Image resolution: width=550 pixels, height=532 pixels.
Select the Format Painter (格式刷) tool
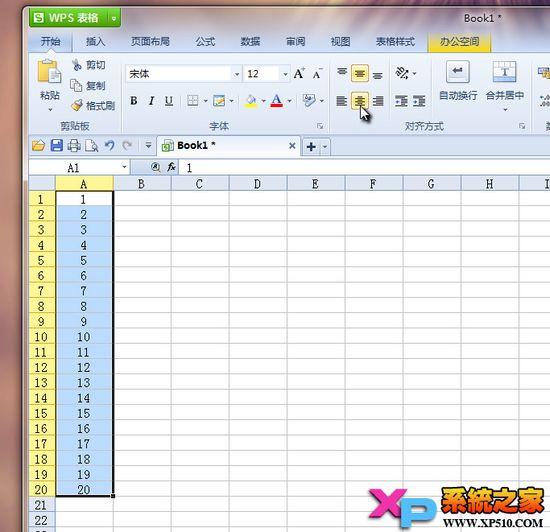click(93, 105)
